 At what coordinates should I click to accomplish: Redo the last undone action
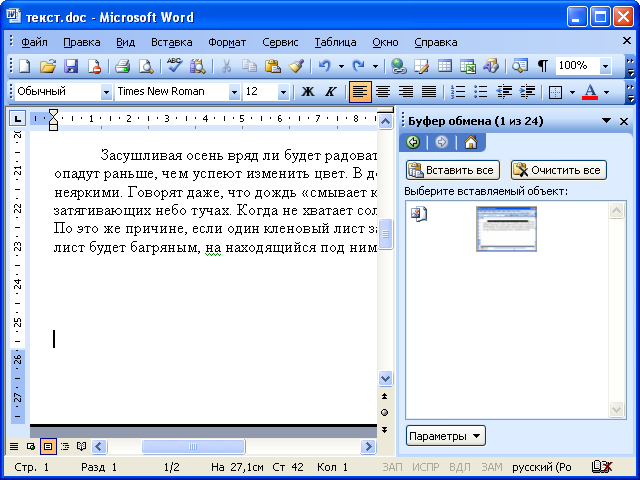pos(358,66)
